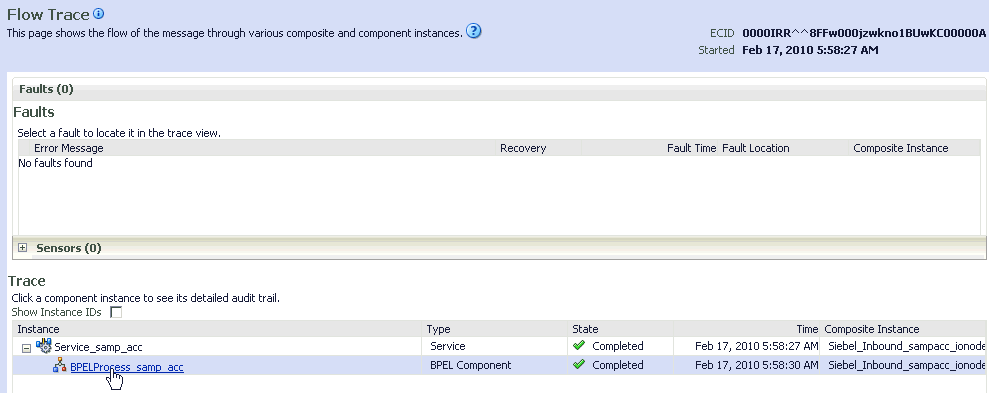The width and height of the screenshot is (989, 393).
Task: Click the 'BPEL Component' type cell
Action: pos(471,365)
